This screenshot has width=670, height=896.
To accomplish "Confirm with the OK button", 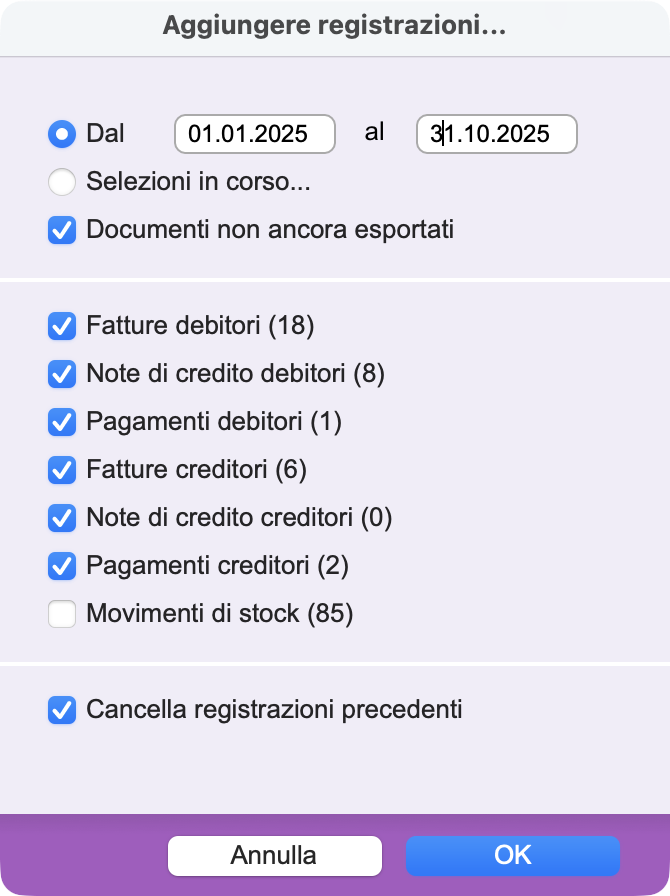I will click(512, 856).
